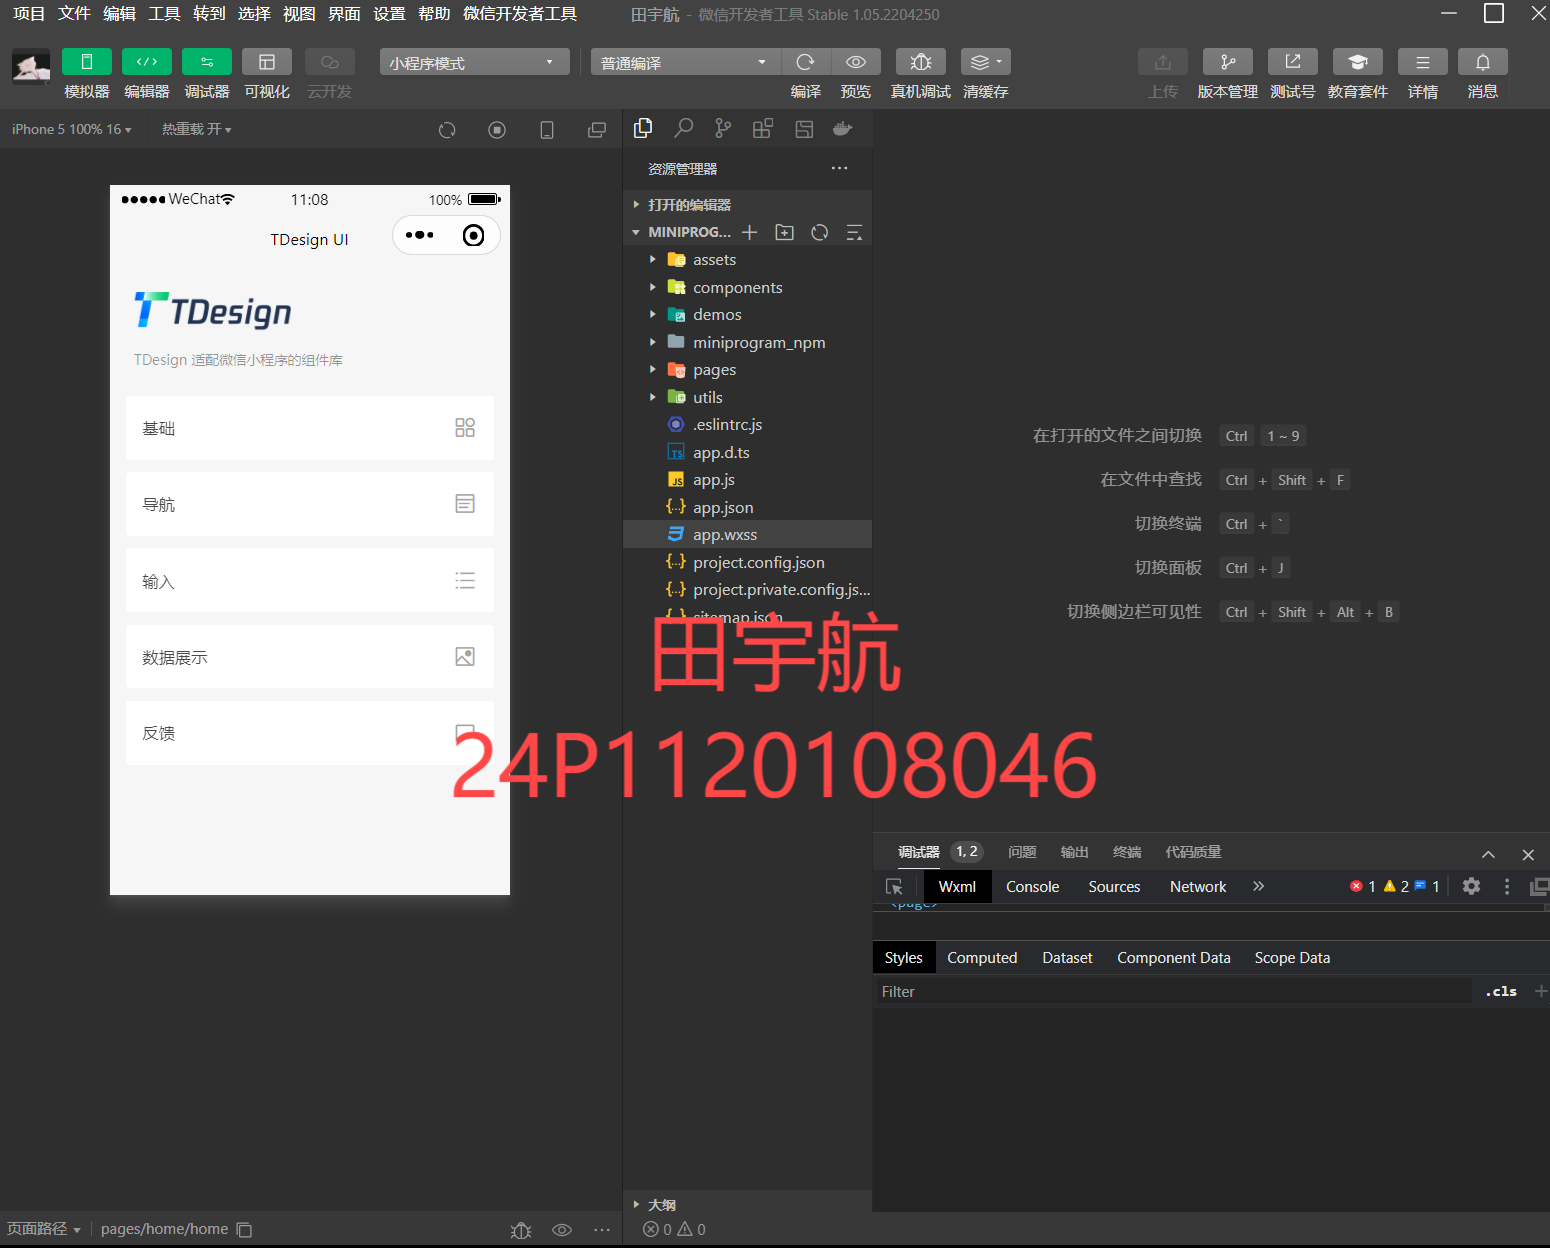Open version management
This screenshot has height=1248, width=1550.
pos(1228,62)
